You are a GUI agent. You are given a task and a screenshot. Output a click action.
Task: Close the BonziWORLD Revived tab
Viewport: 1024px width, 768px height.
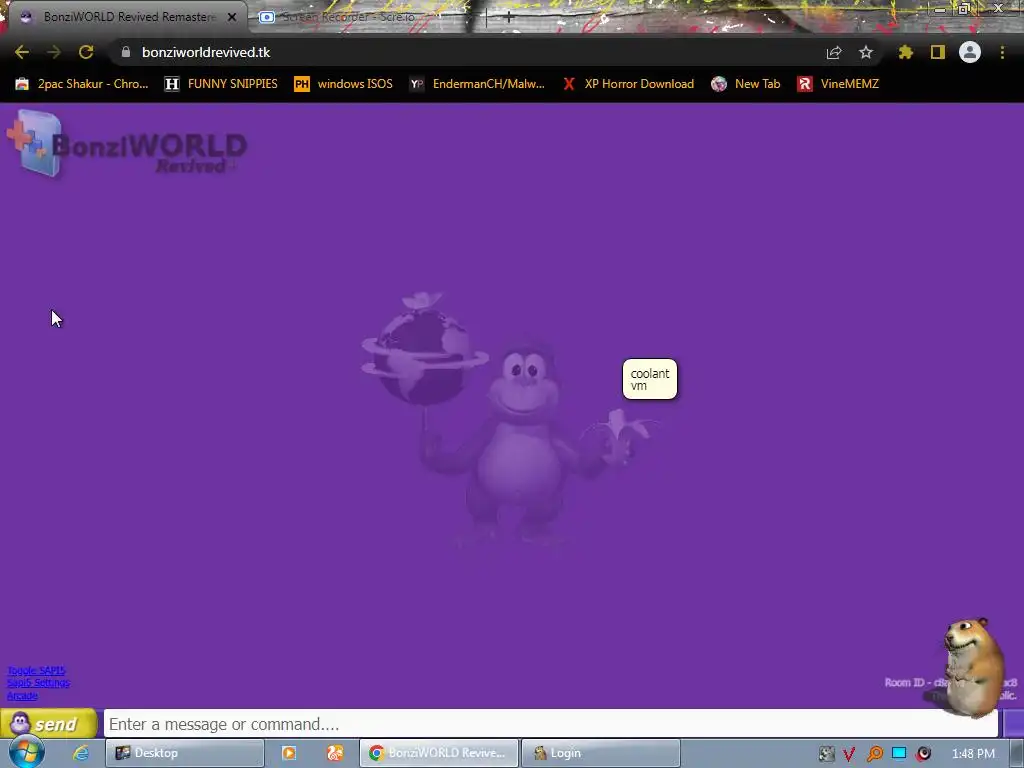[x=232, y=17]
